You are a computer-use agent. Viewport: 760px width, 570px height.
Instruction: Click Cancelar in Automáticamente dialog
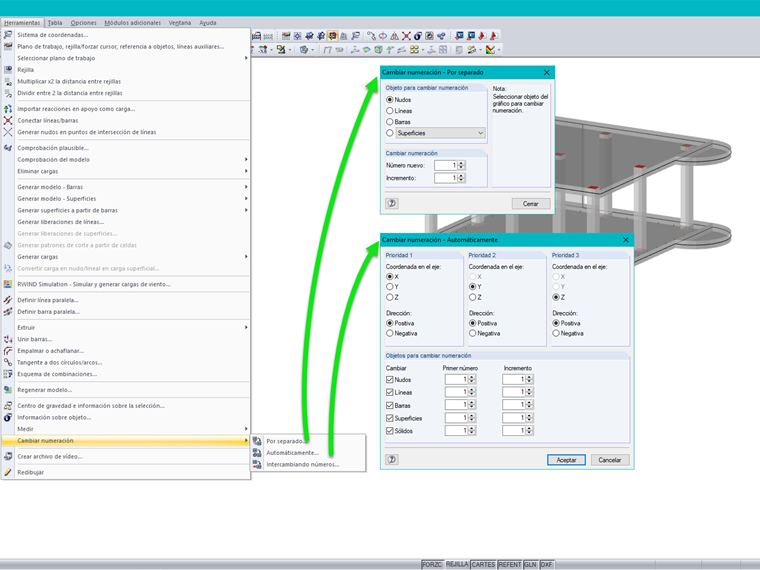click(x=610, y=459)
